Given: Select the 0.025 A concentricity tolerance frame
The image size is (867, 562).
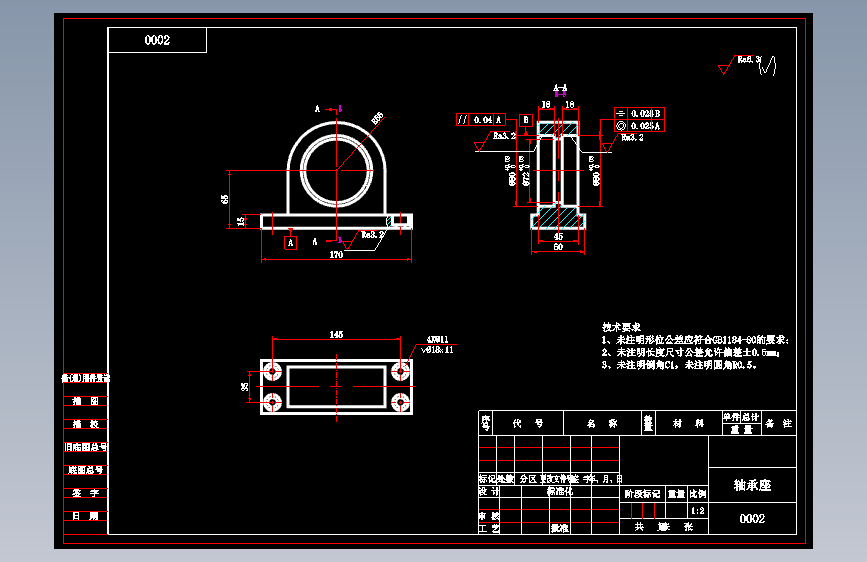Looking at the screenshot, I should (639, 126).
